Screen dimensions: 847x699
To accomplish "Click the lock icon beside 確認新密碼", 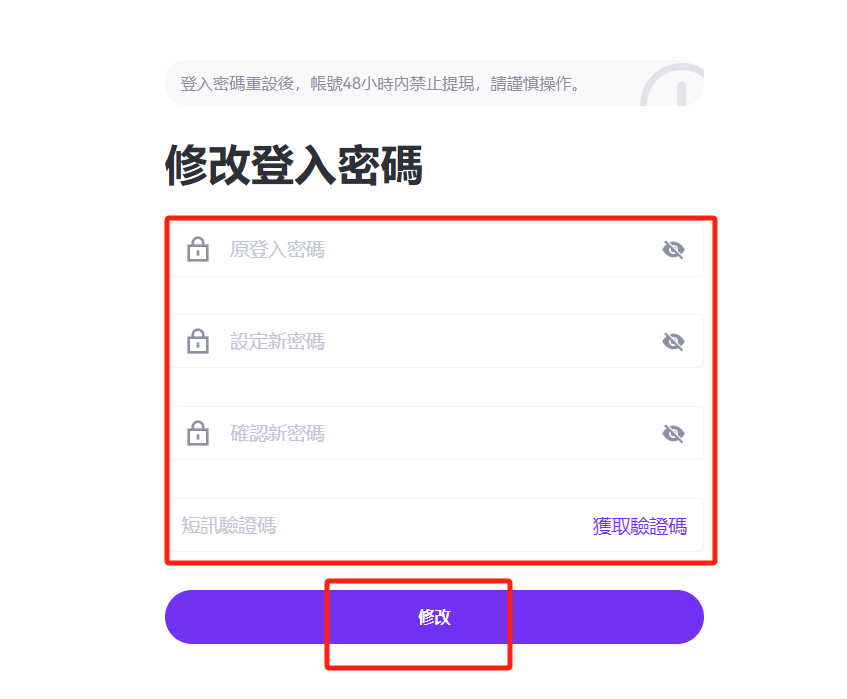I will pyautogui.click(x=198, y=433).
